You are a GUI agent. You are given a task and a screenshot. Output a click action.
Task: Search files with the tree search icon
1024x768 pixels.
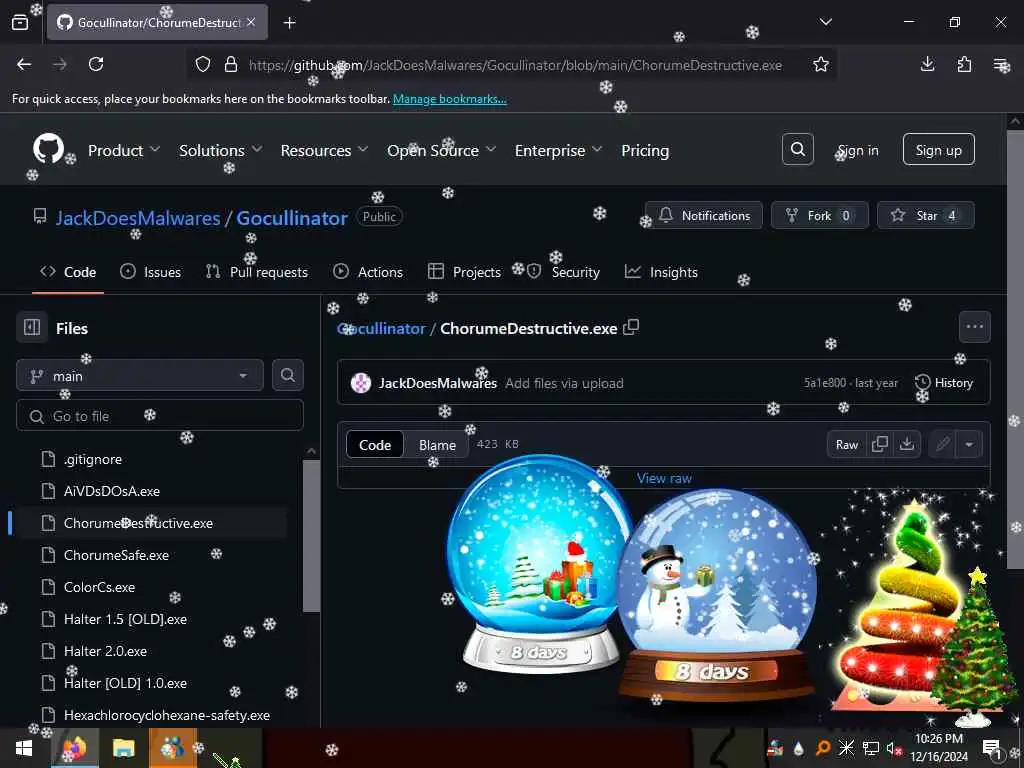tap(287, 375)
